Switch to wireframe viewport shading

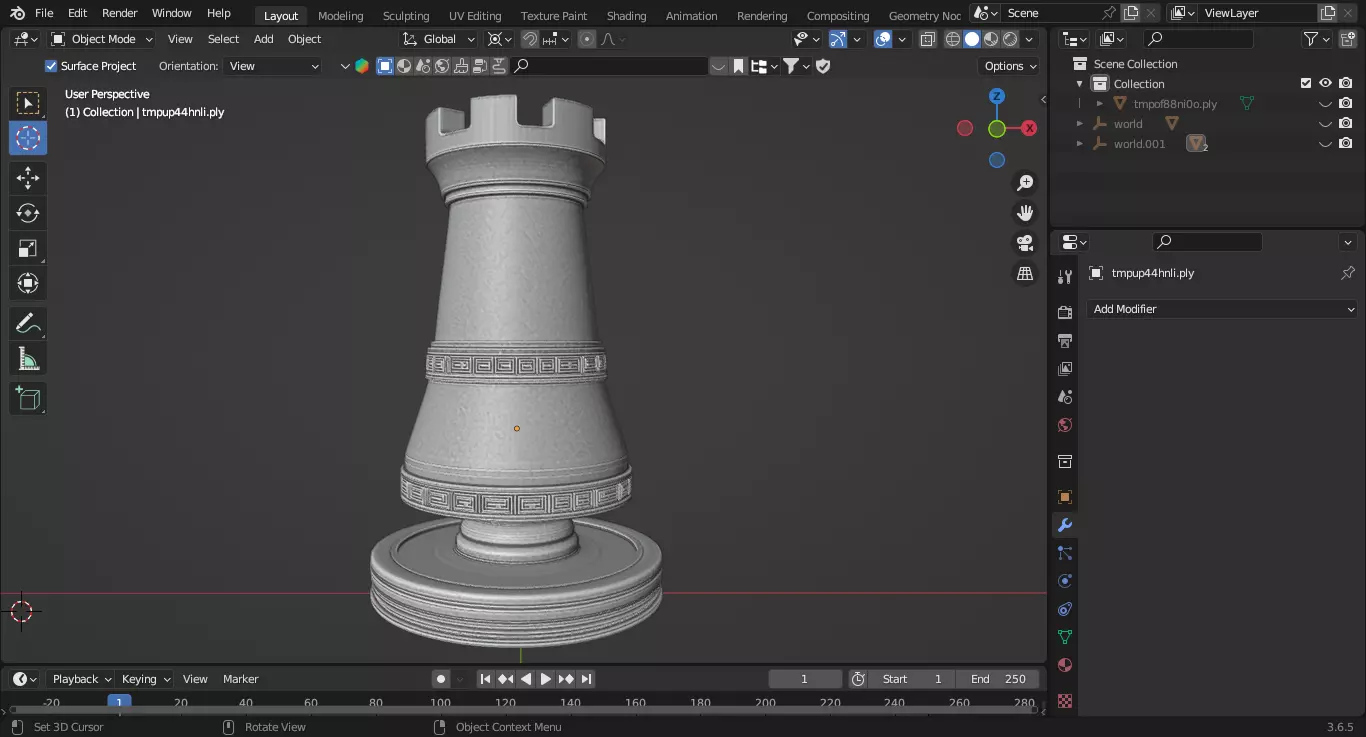point(952,39)
